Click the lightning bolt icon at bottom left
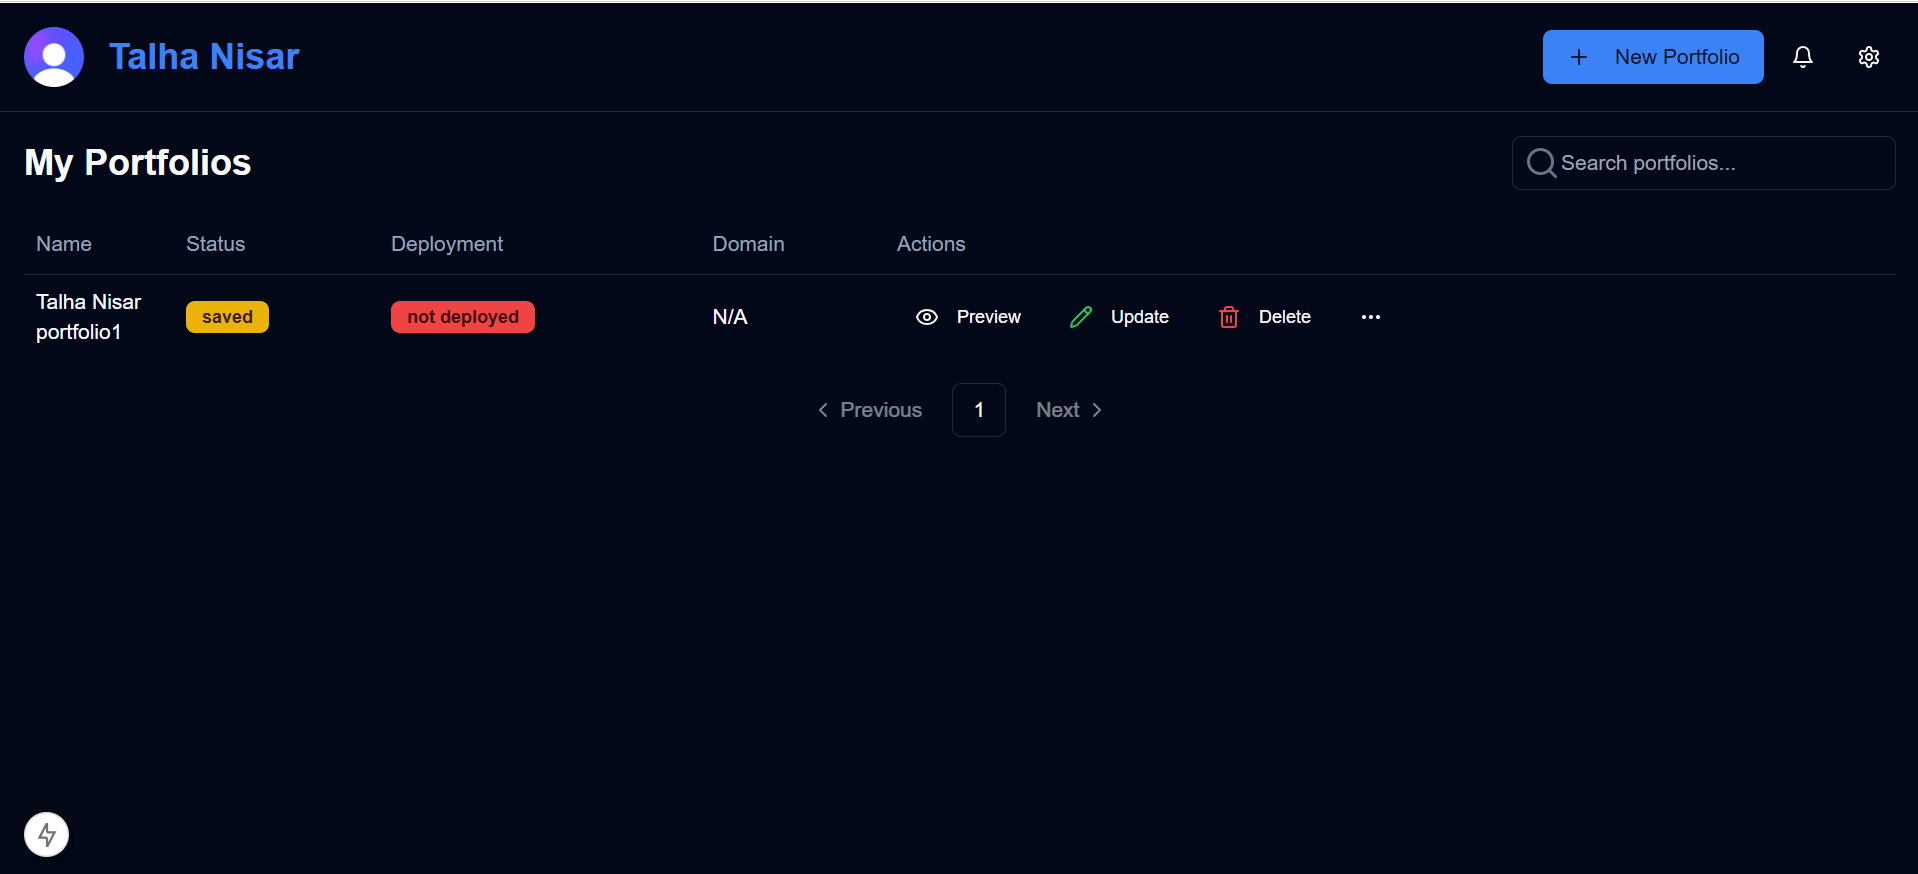Viewport: 1918px width, 874px height. click(x=47, y=834)
